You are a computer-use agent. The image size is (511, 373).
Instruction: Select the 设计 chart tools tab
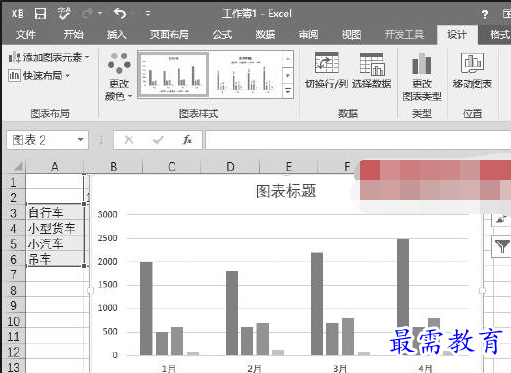457,34
